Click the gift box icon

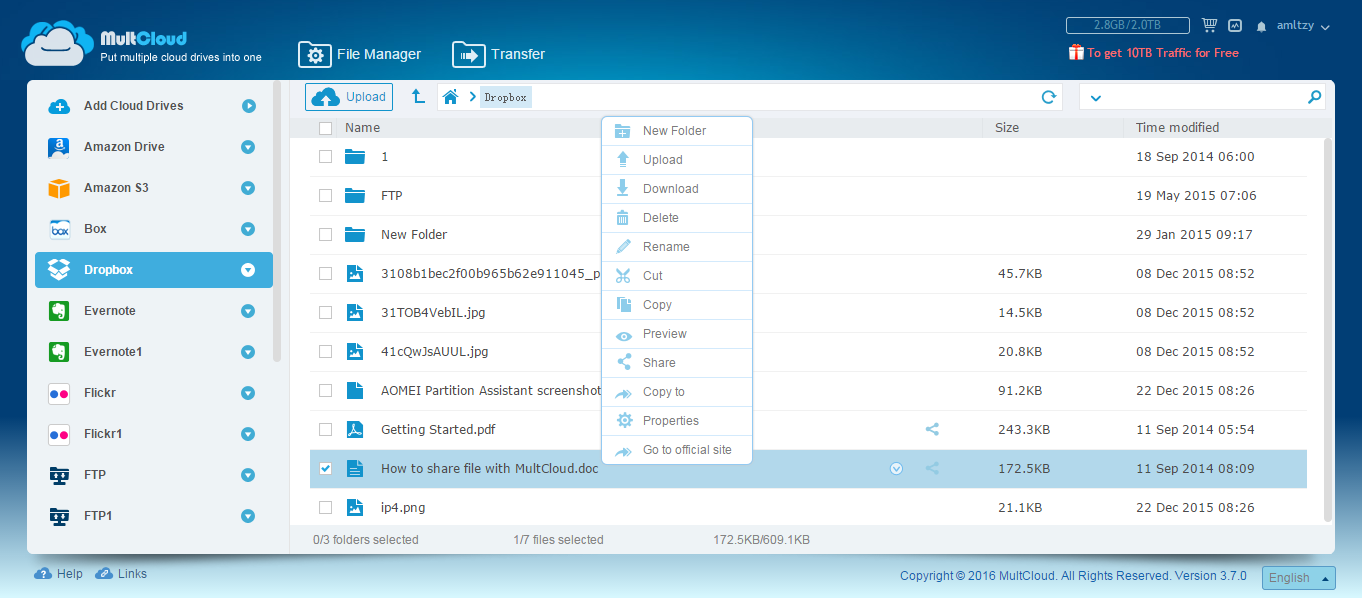coord(1076,52)
